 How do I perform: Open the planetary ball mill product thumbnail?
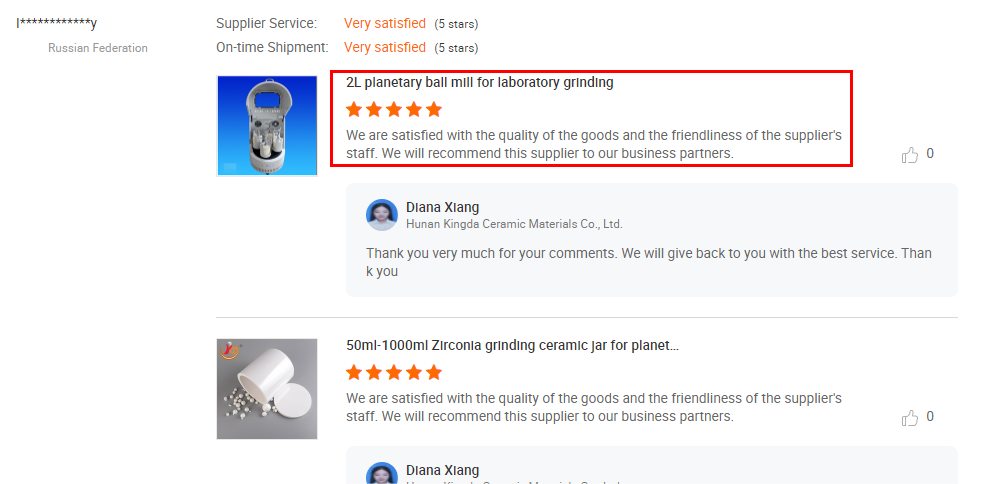point(267,126)
